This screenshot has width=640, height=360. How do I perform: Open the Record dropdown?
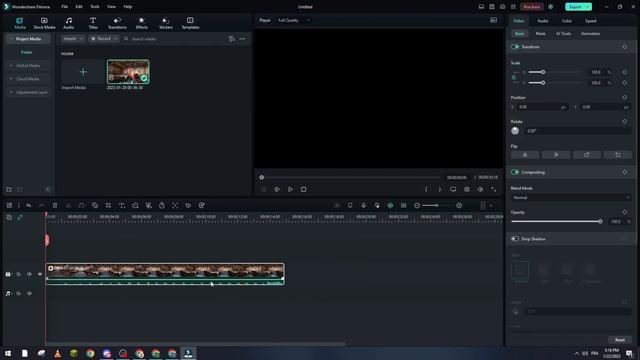[x=104, y=39]
